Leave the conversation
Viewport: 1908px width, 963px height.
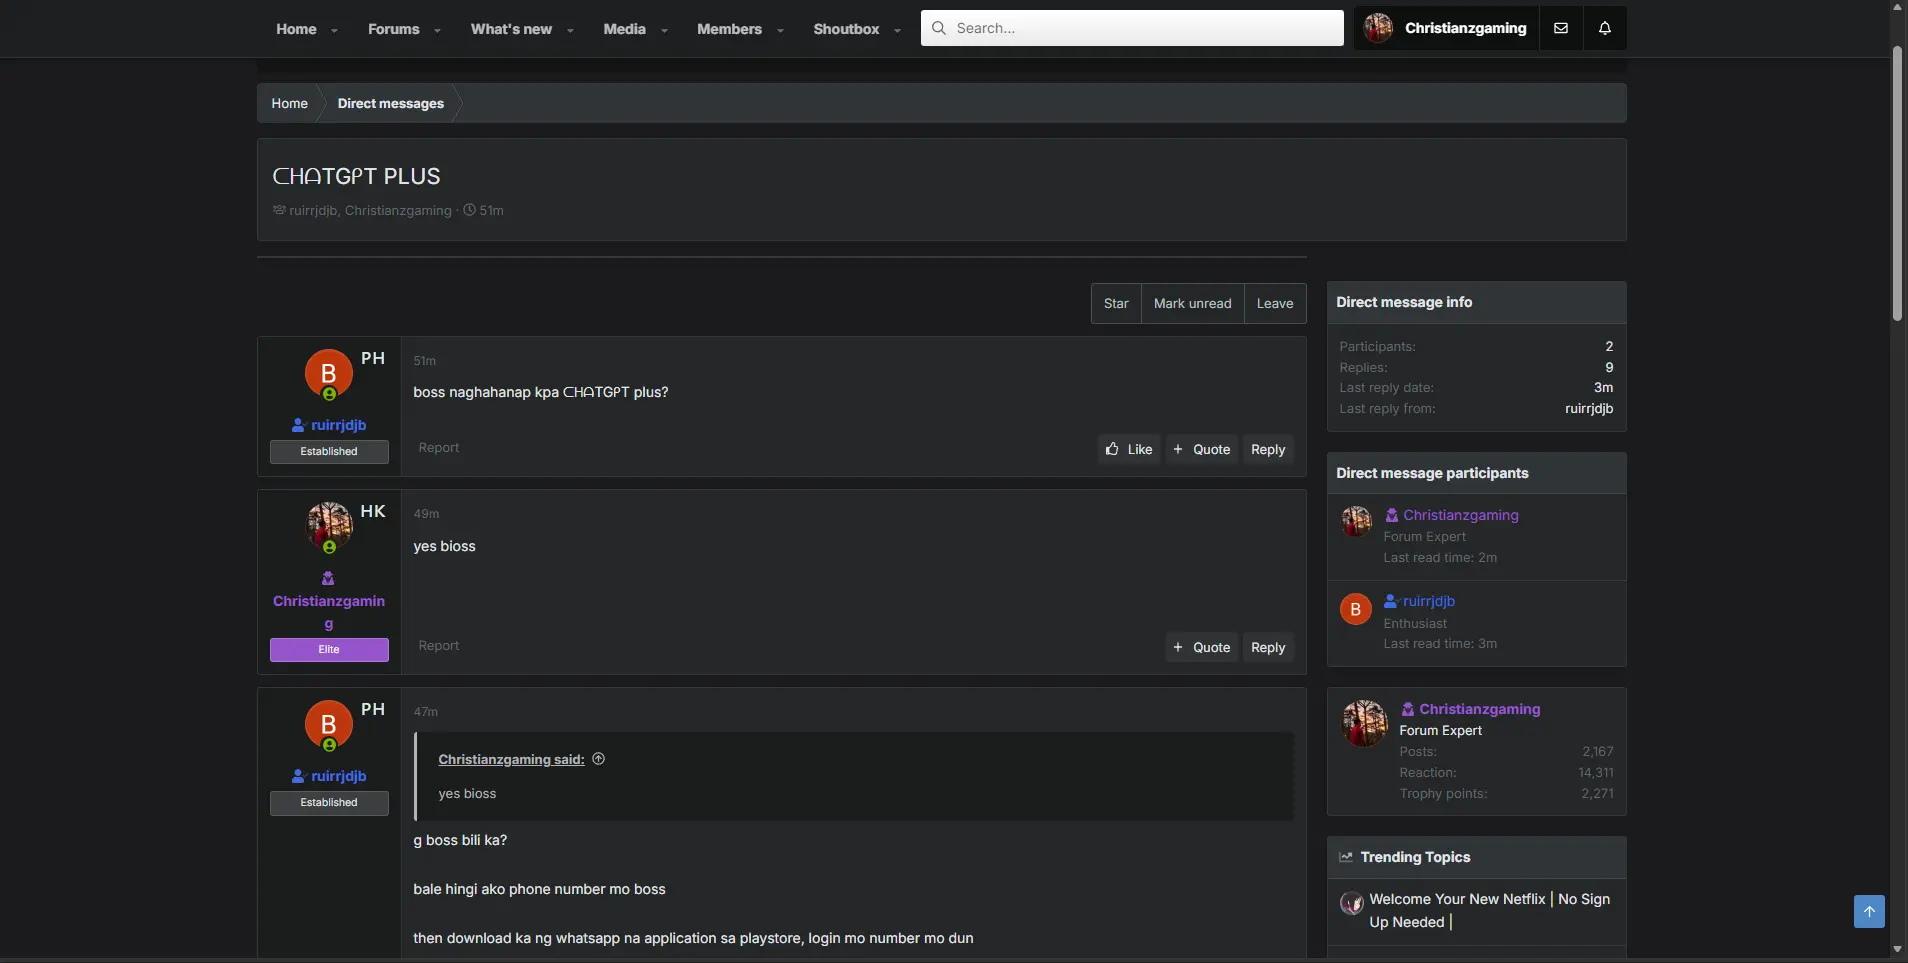click(x=1274, y=303)
